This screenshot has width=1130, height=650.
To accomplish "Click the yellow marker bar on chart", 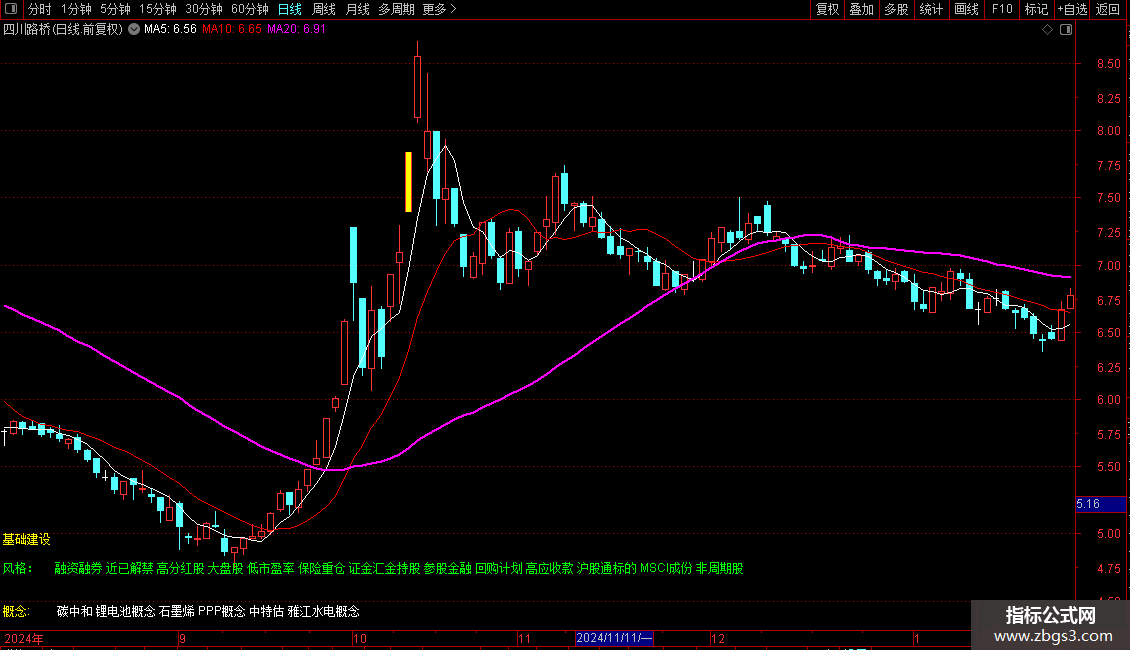I will (x=409, y=182).
